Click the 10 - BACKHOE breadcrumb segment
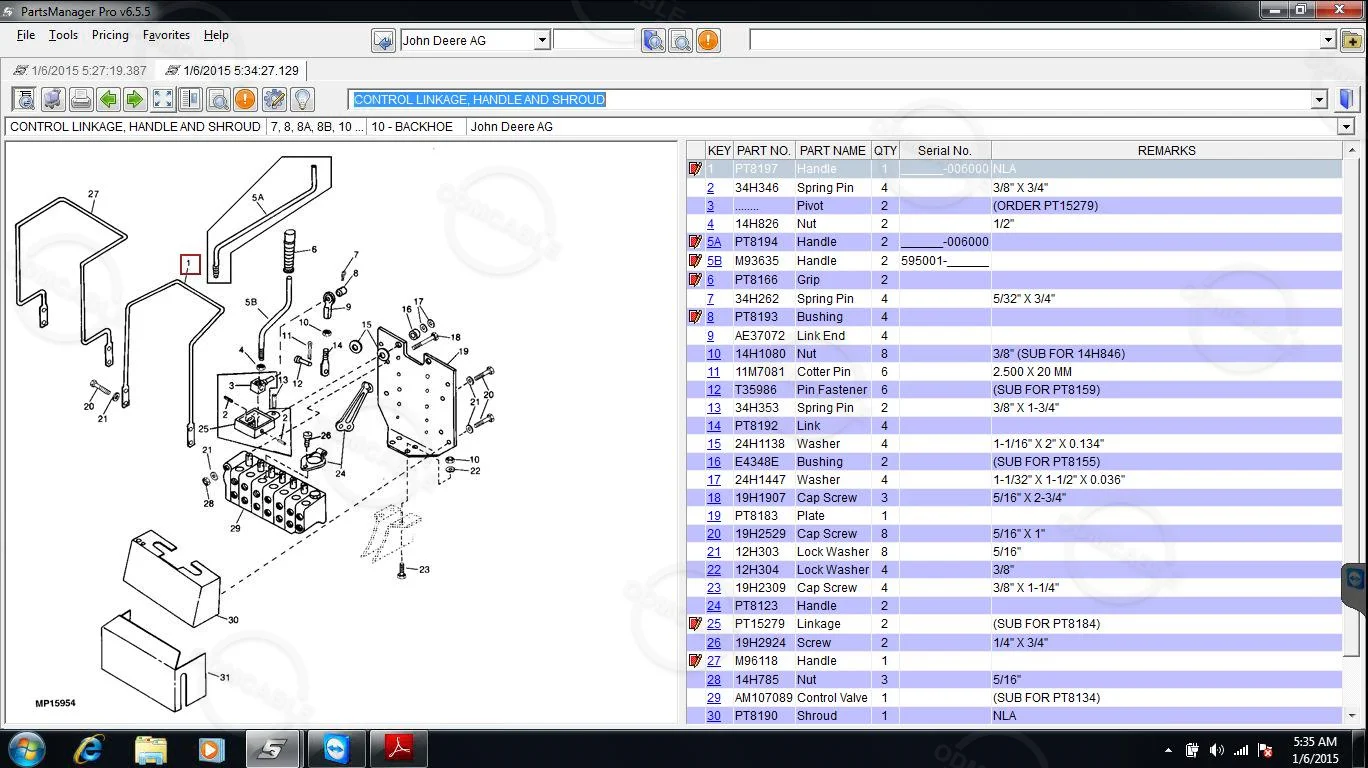This screenshot has height=768, width=1368. coord(412,127)
